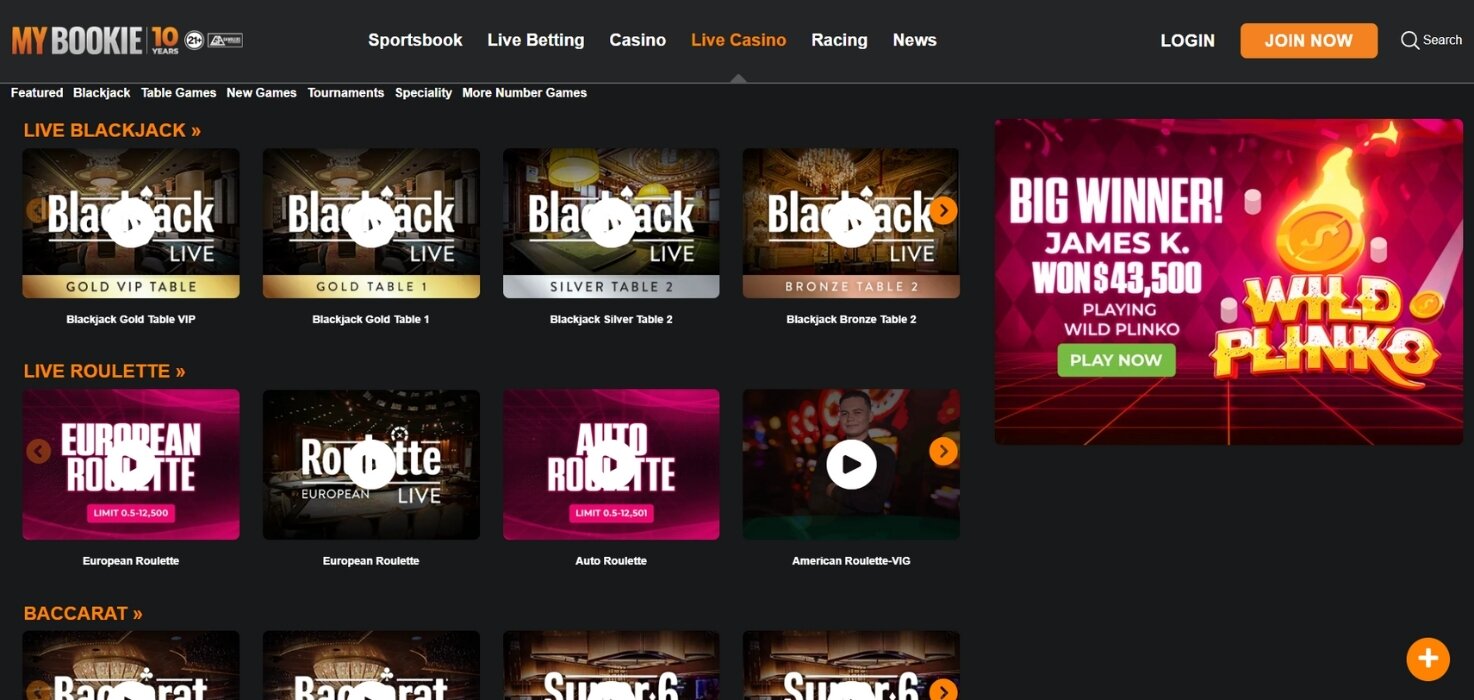
Task: Click Baccarat row right arrow
Action: point(943,691)
